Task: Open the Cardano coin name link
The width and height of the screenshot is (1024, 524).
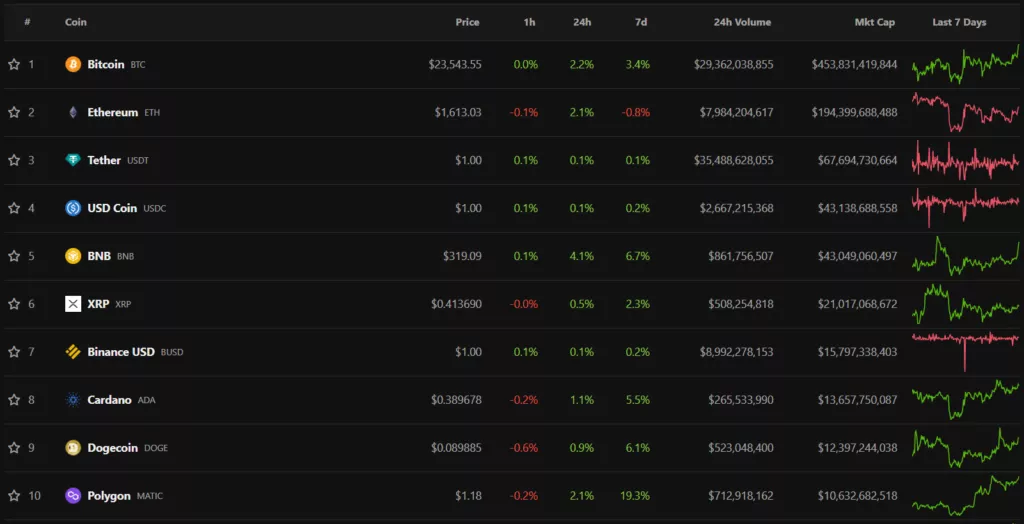Action: [x=110, y=400]
